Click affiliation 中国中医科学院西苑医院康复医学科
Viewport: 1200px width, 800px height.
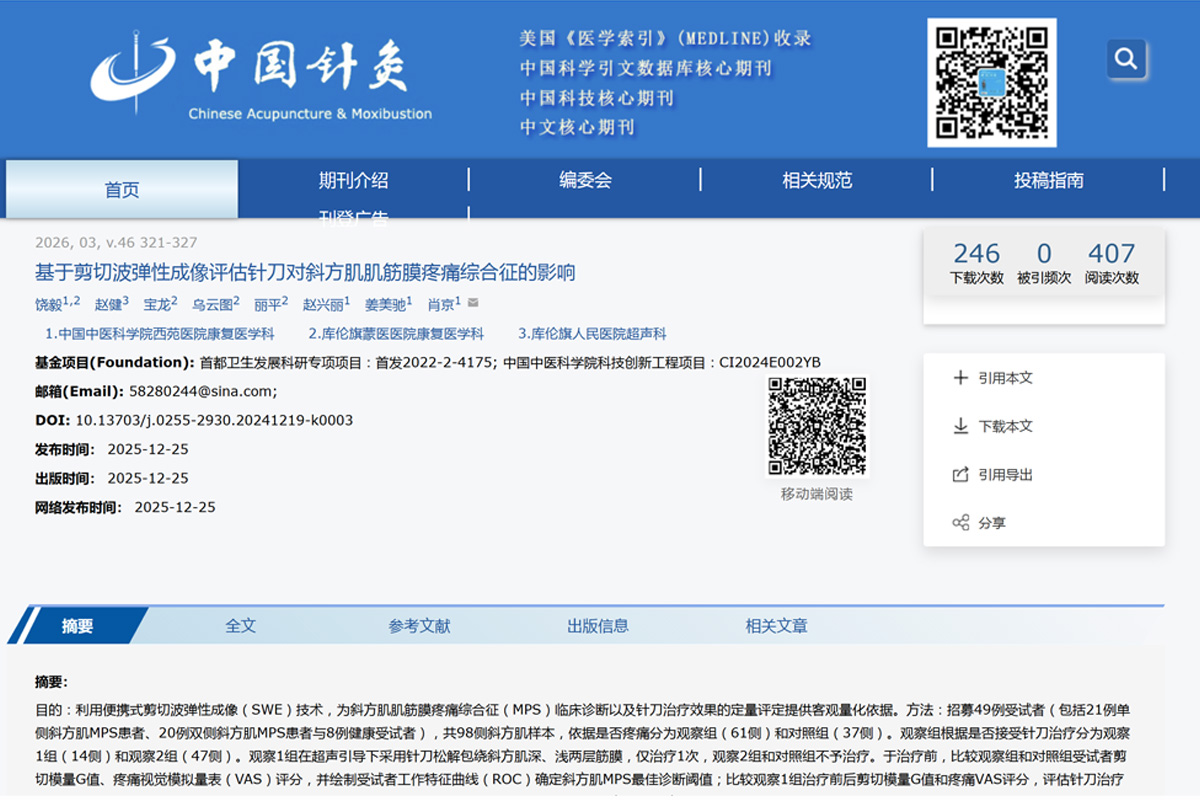[160, 334]
